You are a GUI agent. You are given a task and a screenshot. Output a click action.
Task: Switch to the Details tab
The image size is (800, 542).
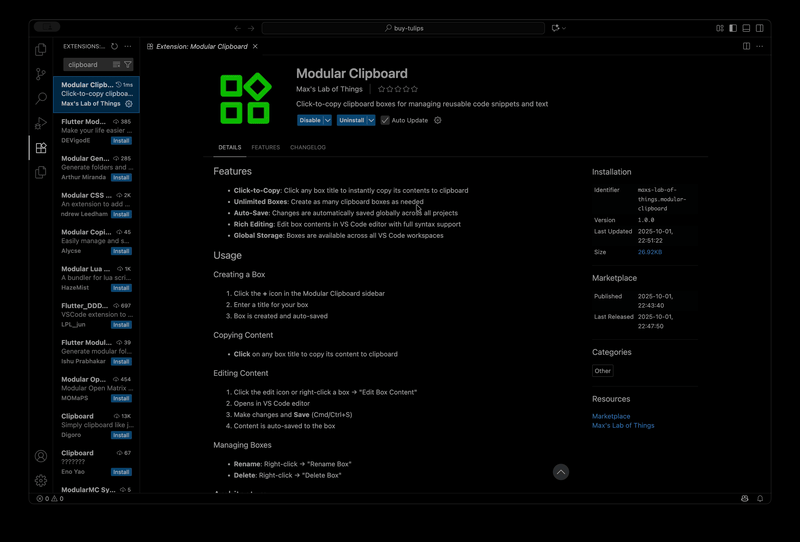(230, 147)
